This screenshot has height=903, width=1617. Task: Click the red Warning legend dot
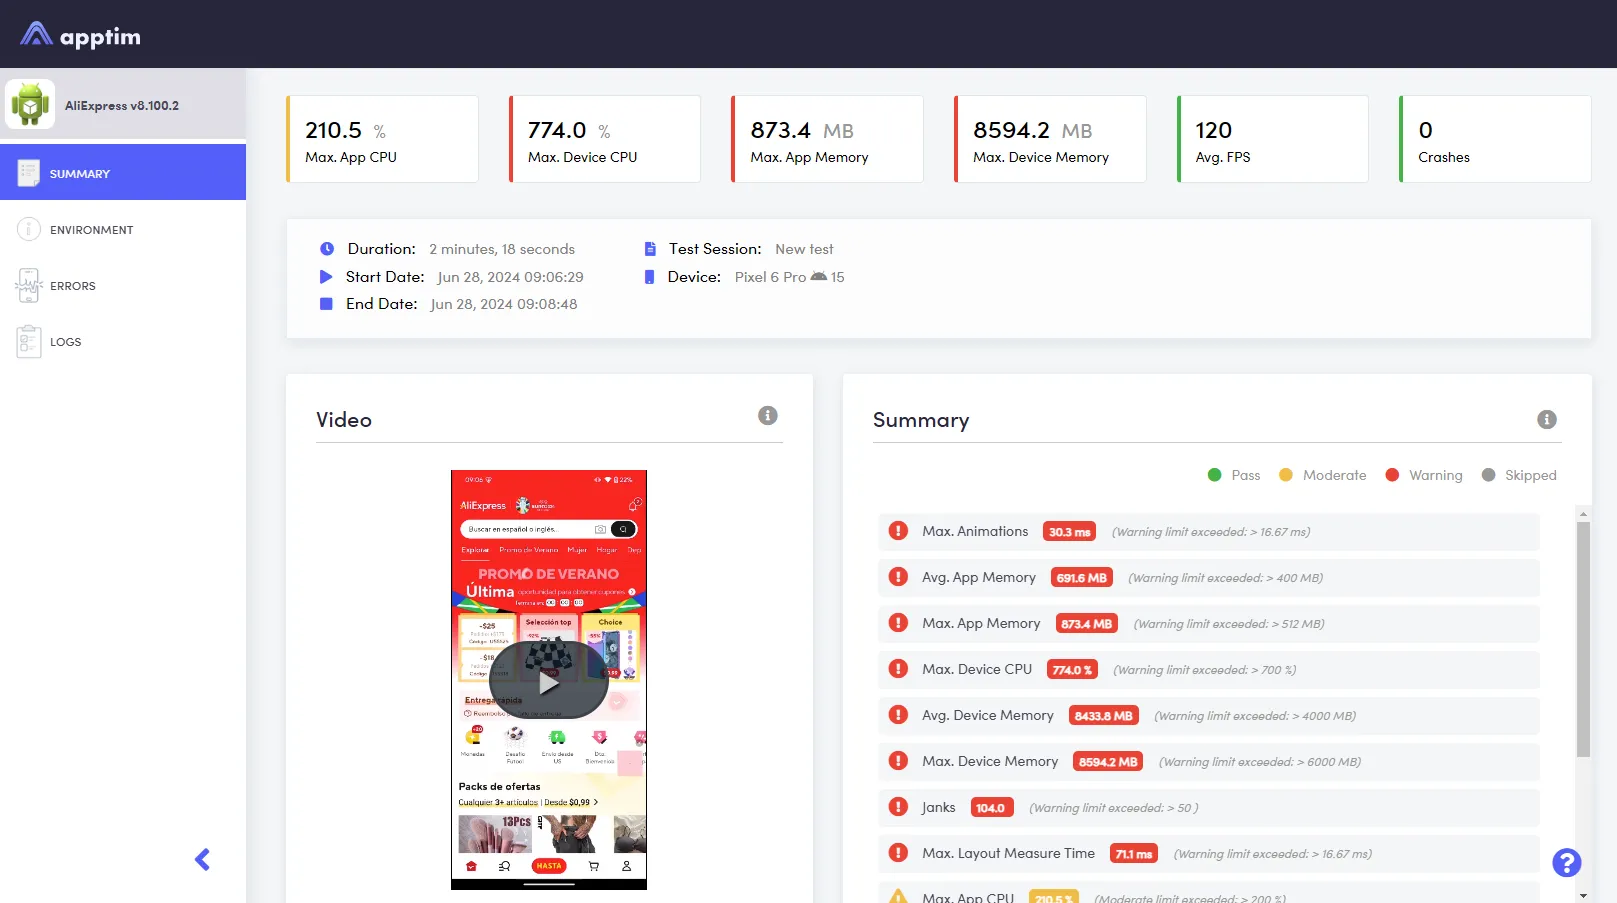[1392, 475]
